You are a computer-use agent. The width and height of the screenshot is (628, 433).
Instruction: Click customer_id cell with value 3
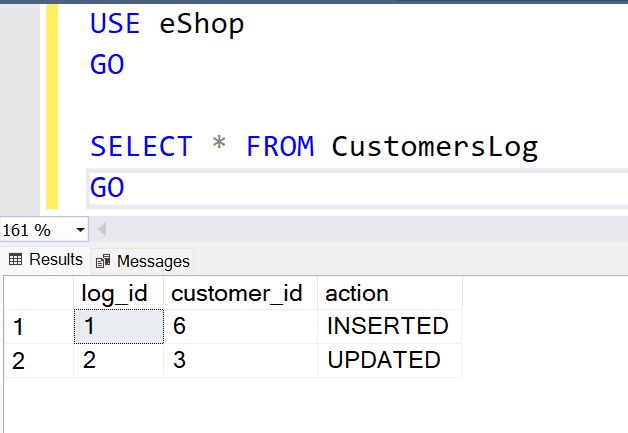[x=240, y=360]
